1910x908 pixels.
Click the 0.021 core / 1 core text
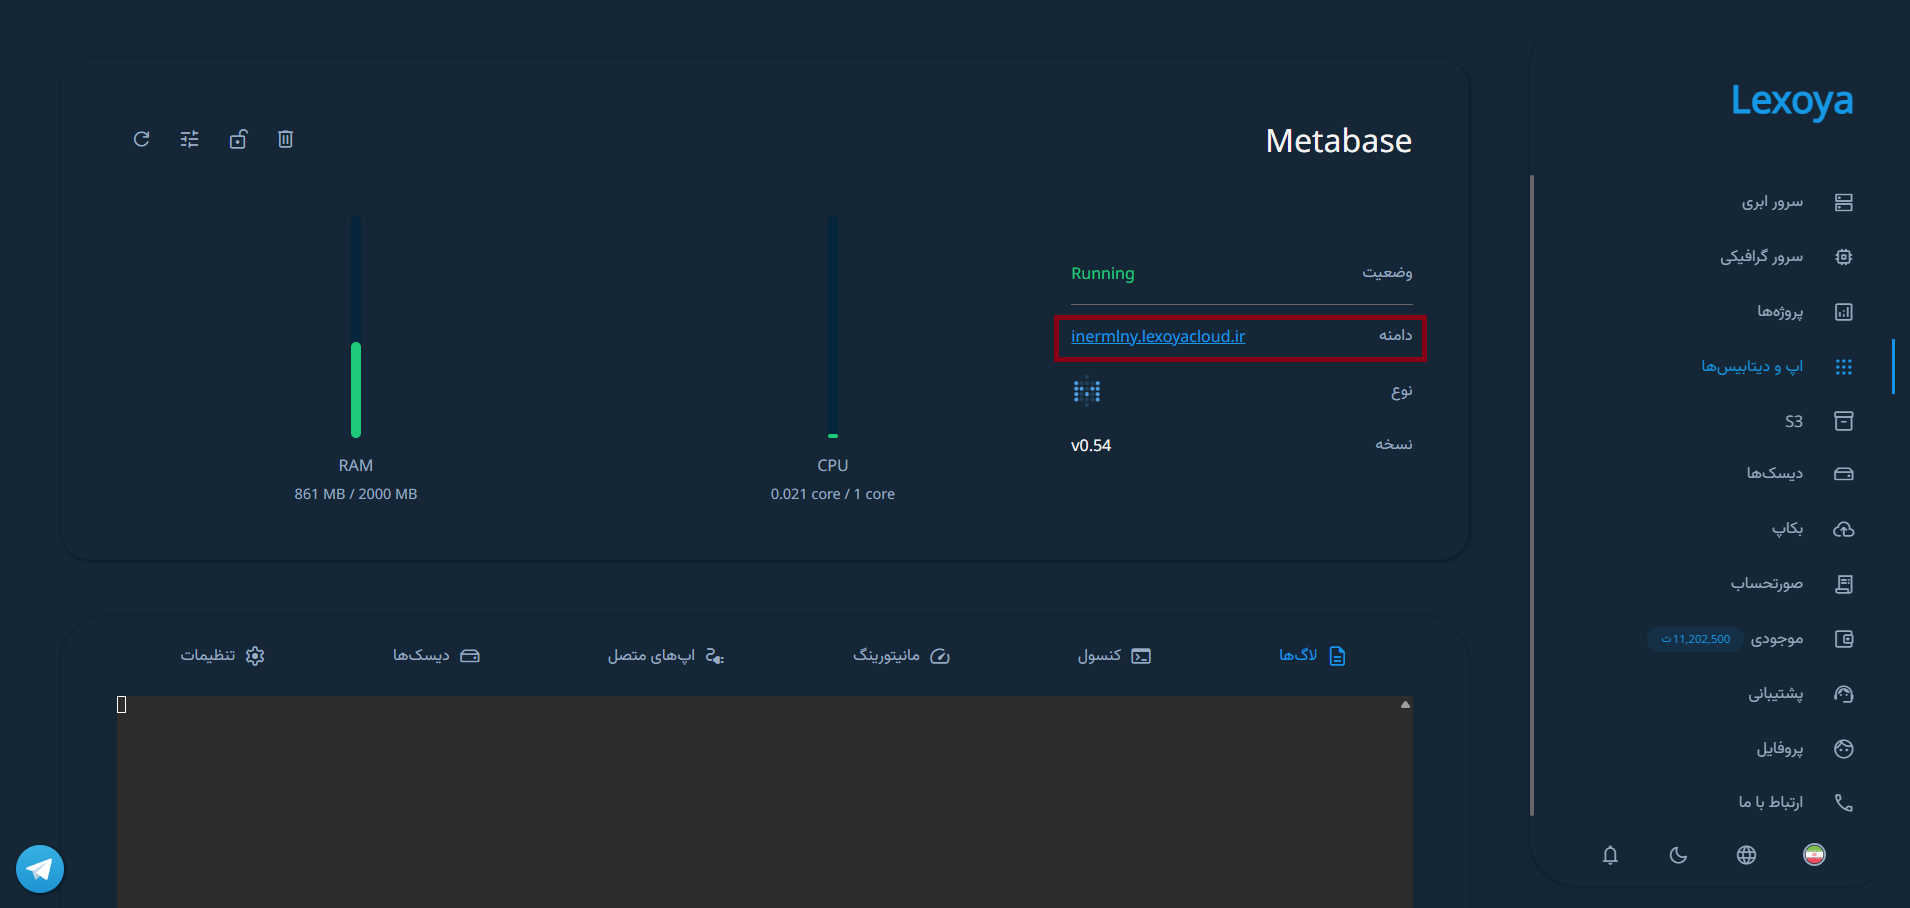click(833, 494)
